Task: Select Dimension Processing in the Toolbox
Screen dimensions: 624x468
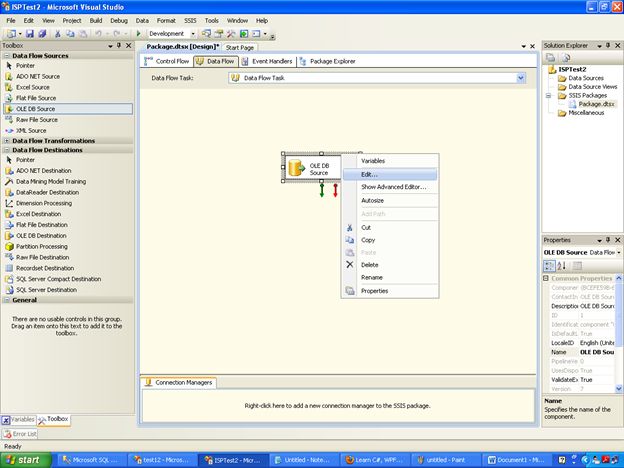Action: pyautogui.click(x=44, y=203)
